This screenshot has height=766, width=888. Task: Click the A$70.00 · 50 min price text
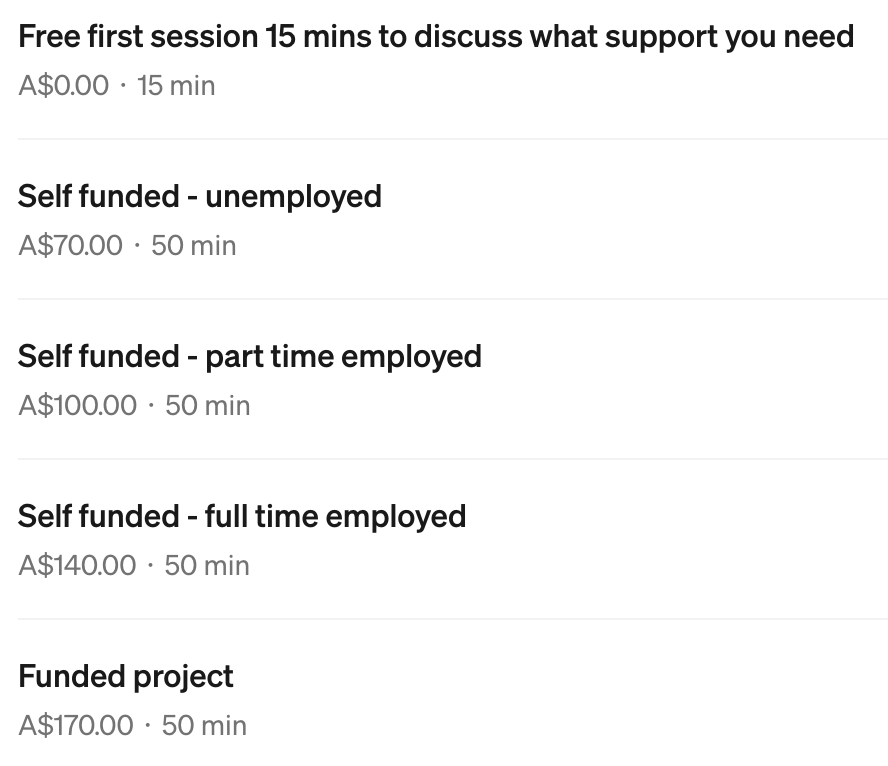(x=127, y=245)
